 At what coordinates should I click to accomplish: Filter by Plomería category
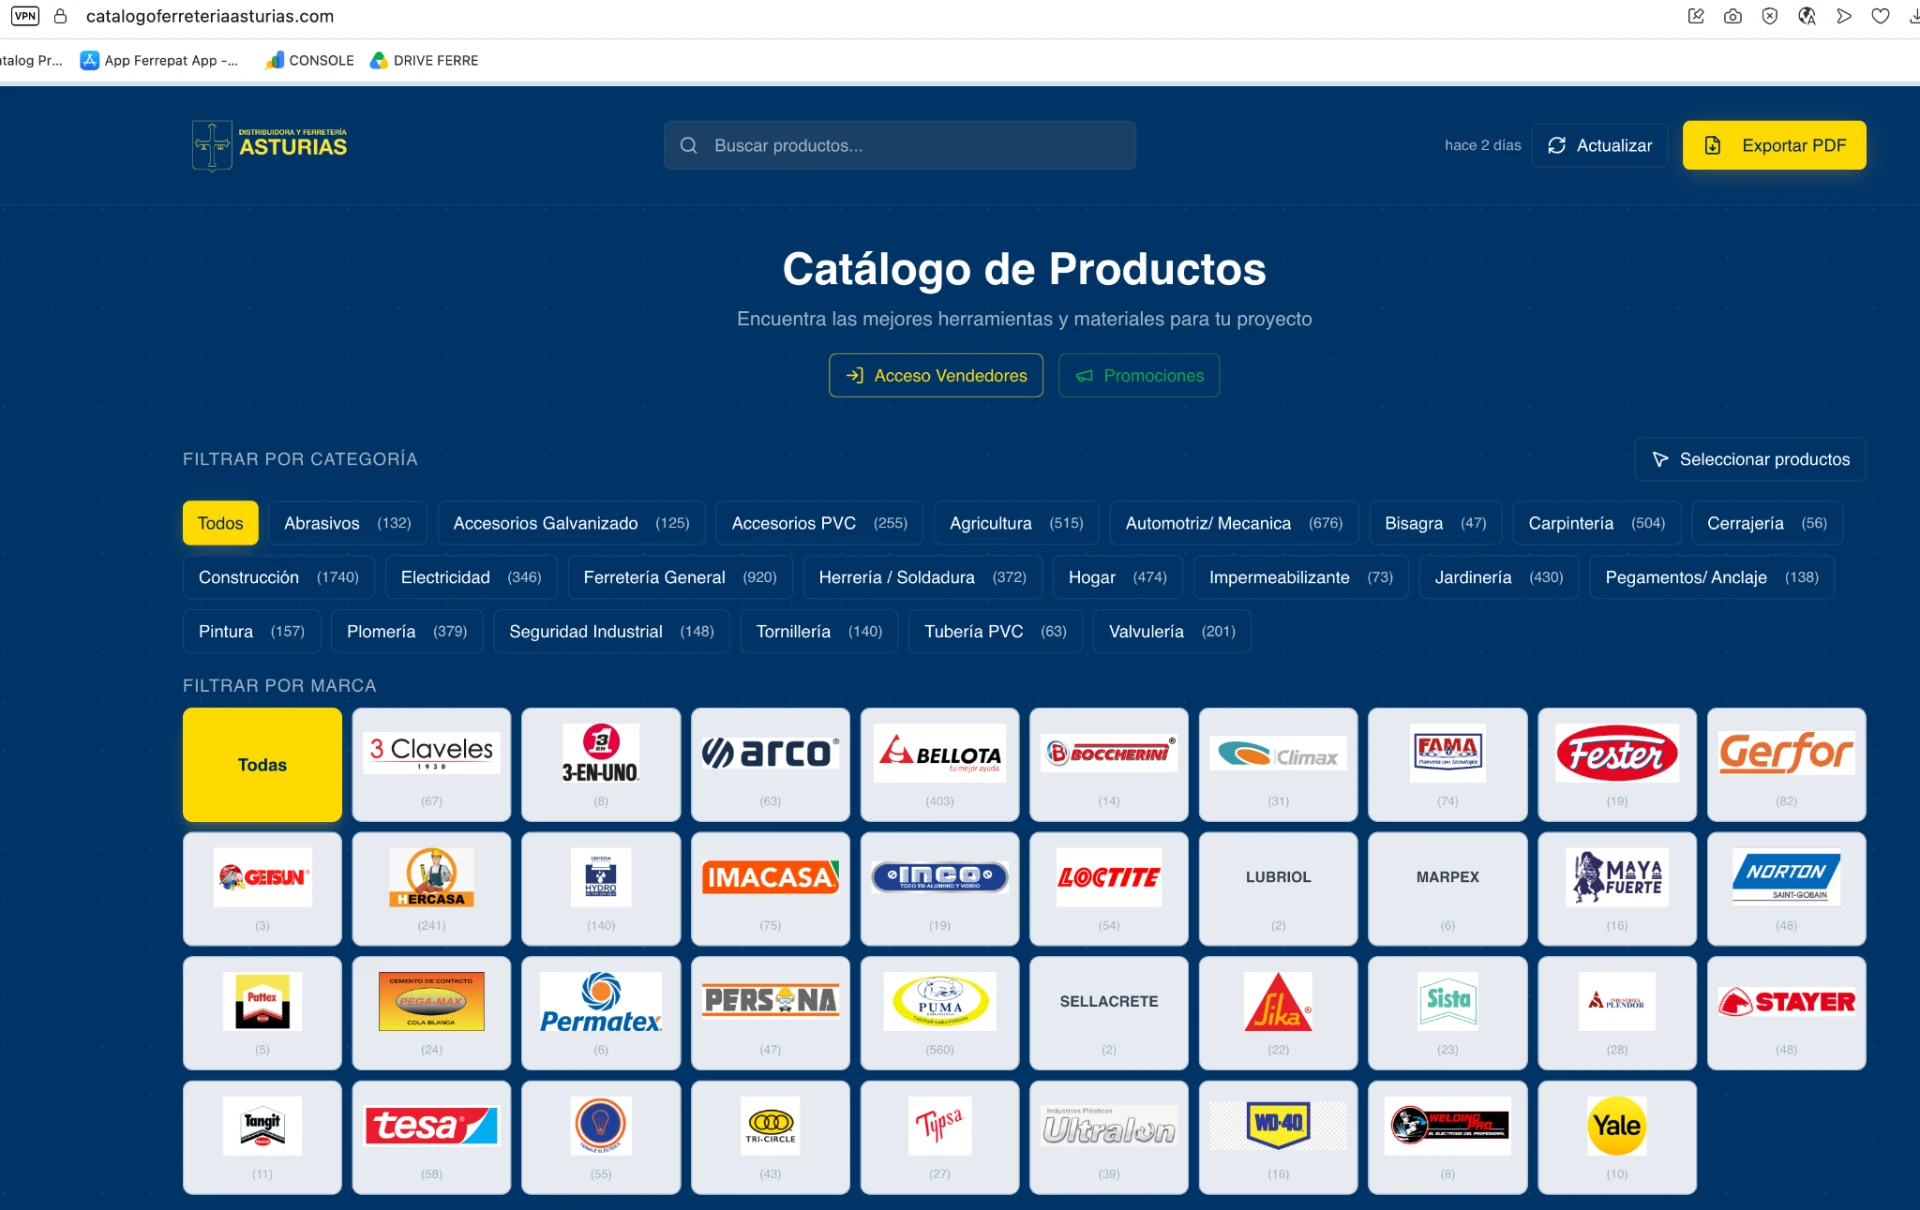tap(406, 631)
